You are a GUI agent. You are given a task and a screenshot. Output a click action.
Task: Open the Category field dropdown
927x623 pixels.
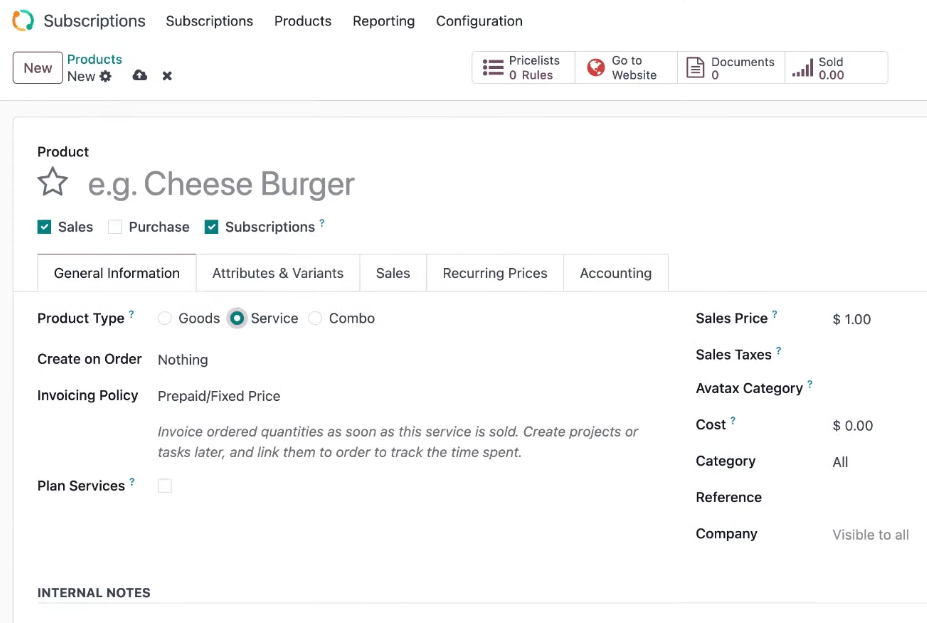pos(877,462)
